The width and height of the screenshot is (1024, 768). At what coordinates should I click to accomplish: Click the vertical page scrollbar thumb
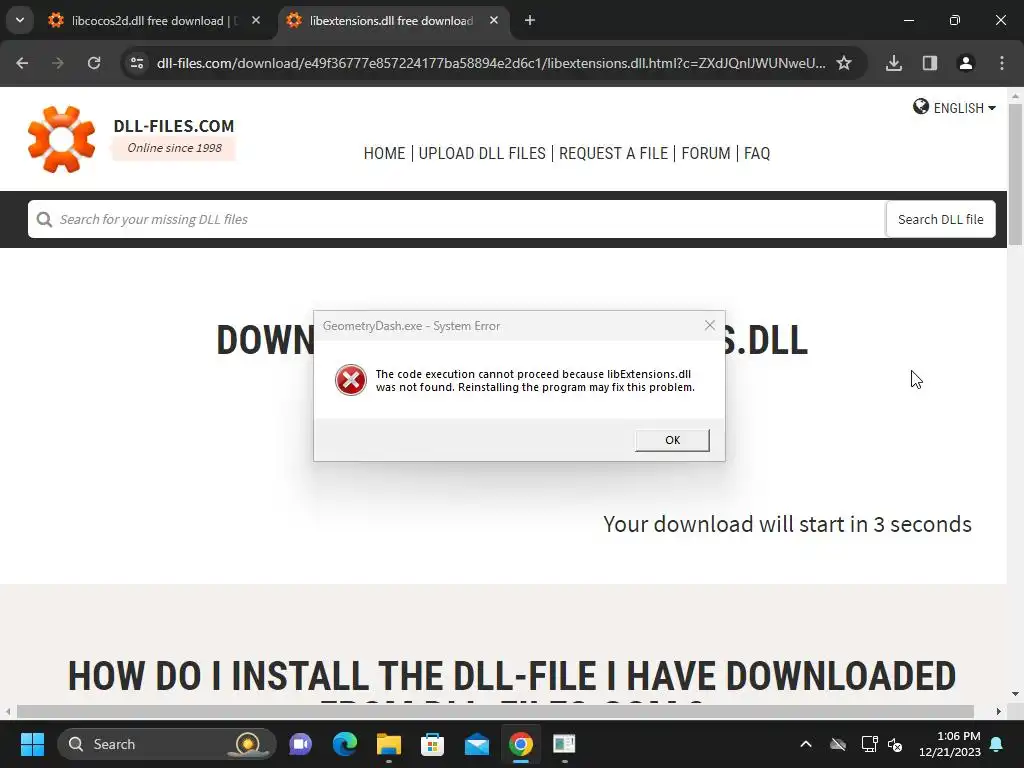click(x=1015, y=174)
